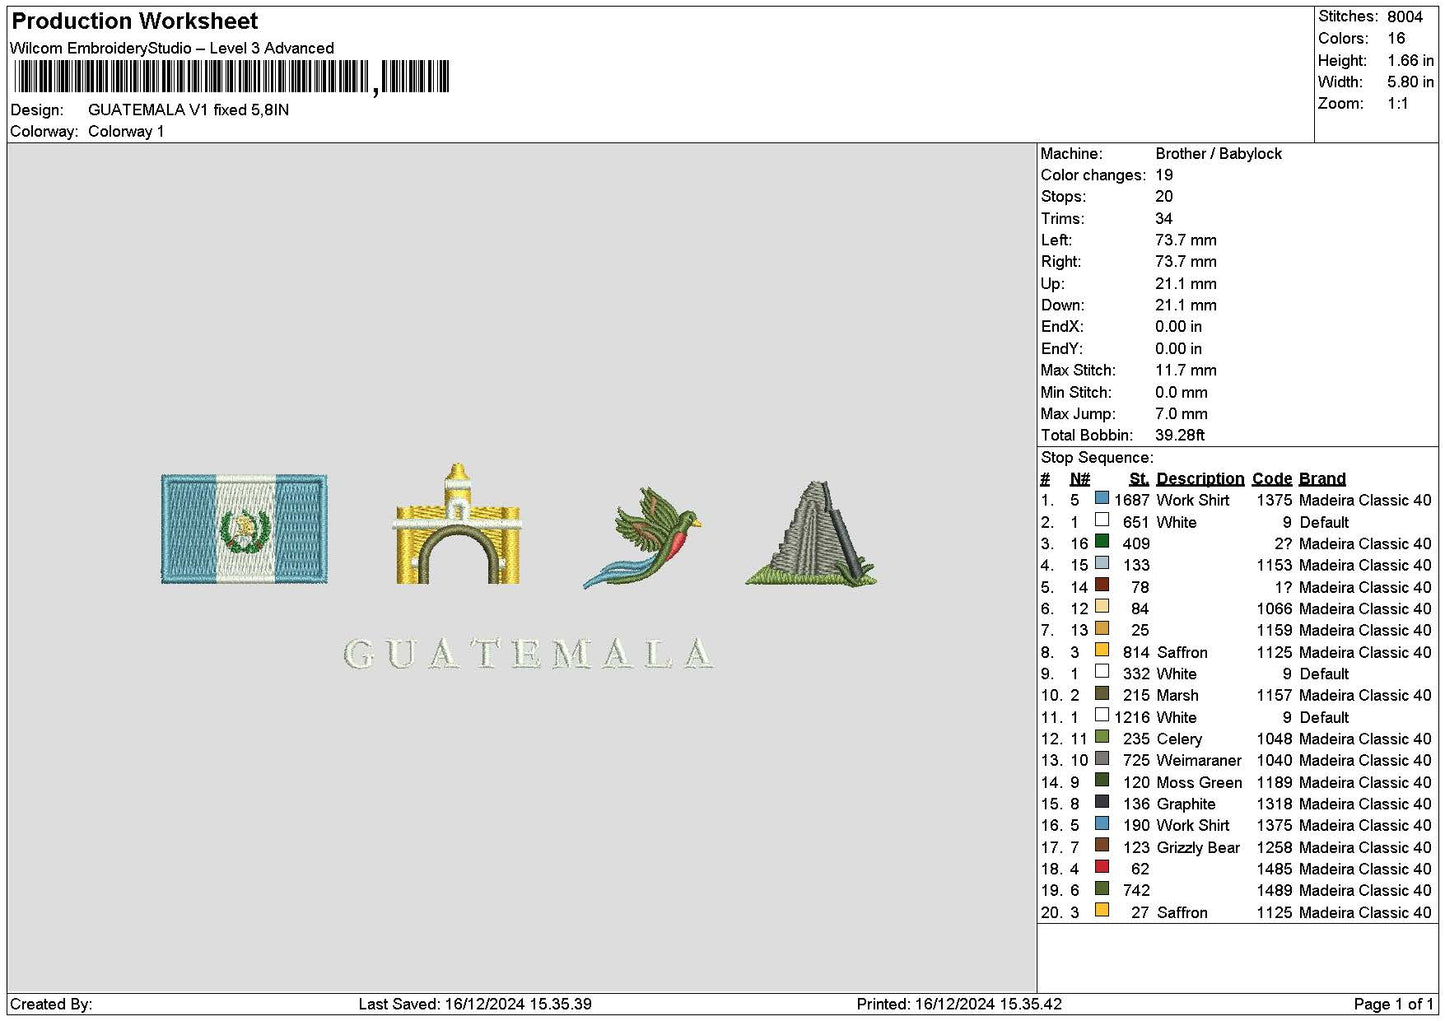Select the Weimaraner gray swatch

coord(1101,759)
